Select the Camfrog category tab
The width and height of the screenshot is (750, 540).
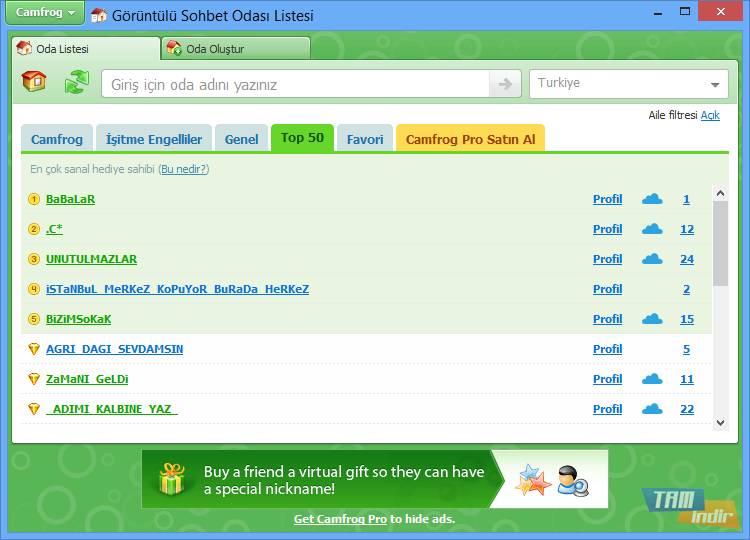(57, 139)
